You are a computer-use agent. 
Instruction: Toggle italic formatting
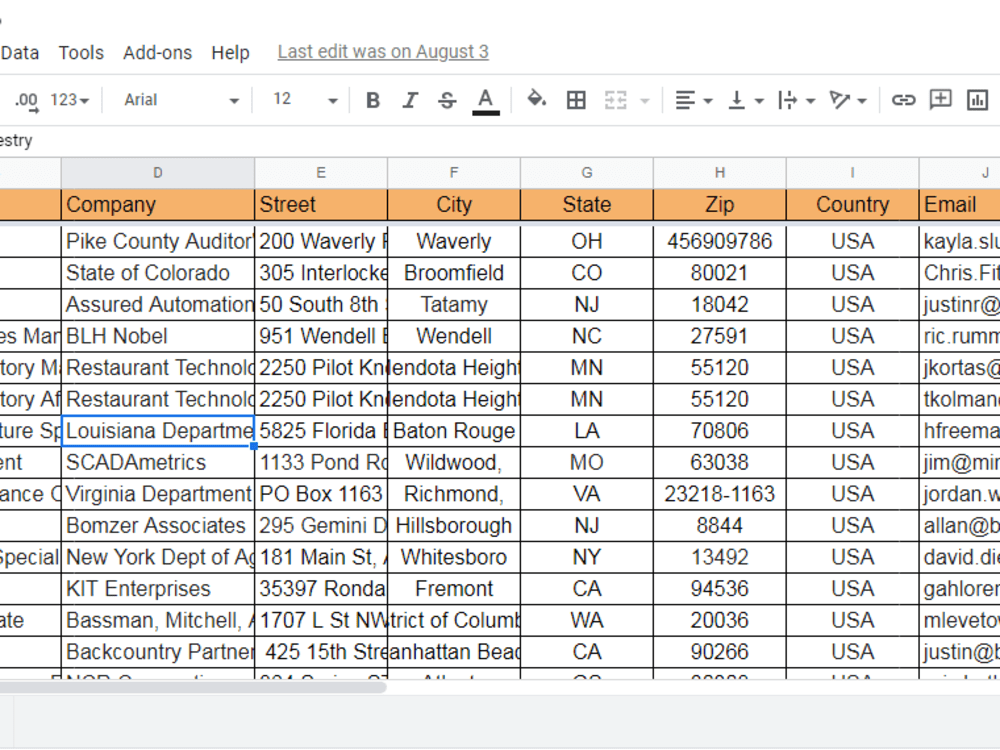[410, 100]
